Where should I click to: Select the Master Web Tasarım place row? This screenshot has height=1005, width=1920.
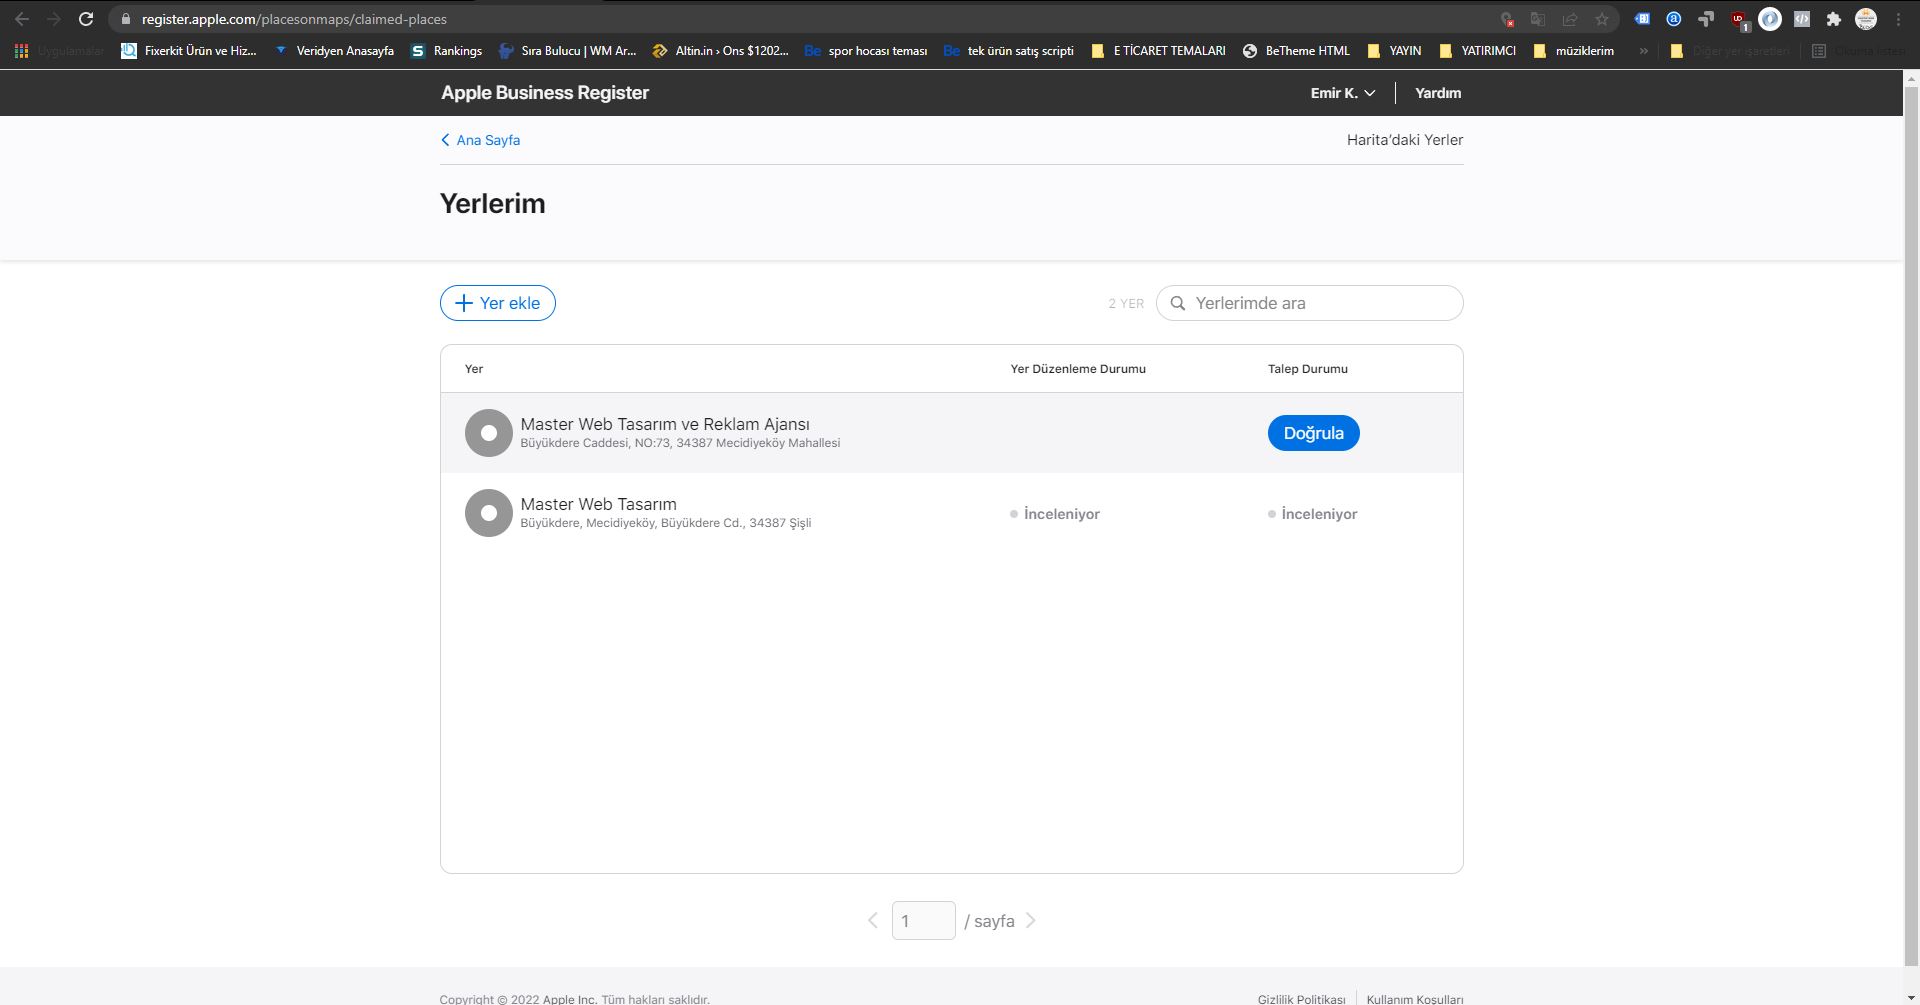pyautogui.click(x=952, y=513)
